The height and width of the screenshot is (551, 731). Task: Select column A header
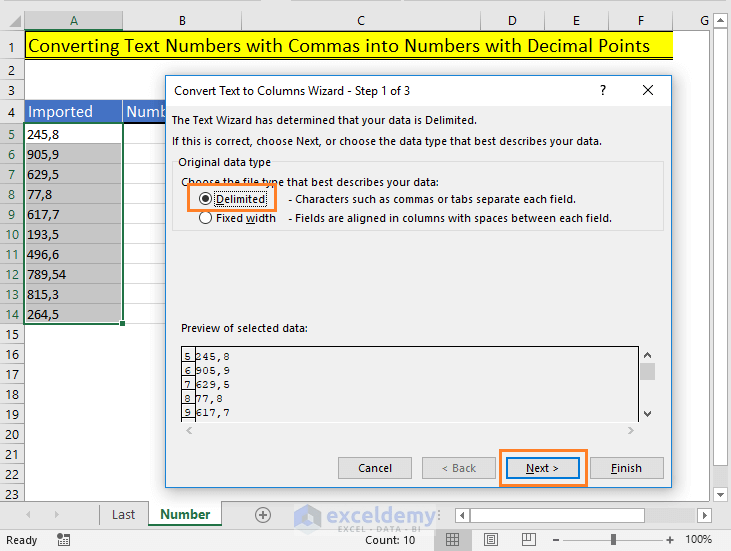(74, 21)
